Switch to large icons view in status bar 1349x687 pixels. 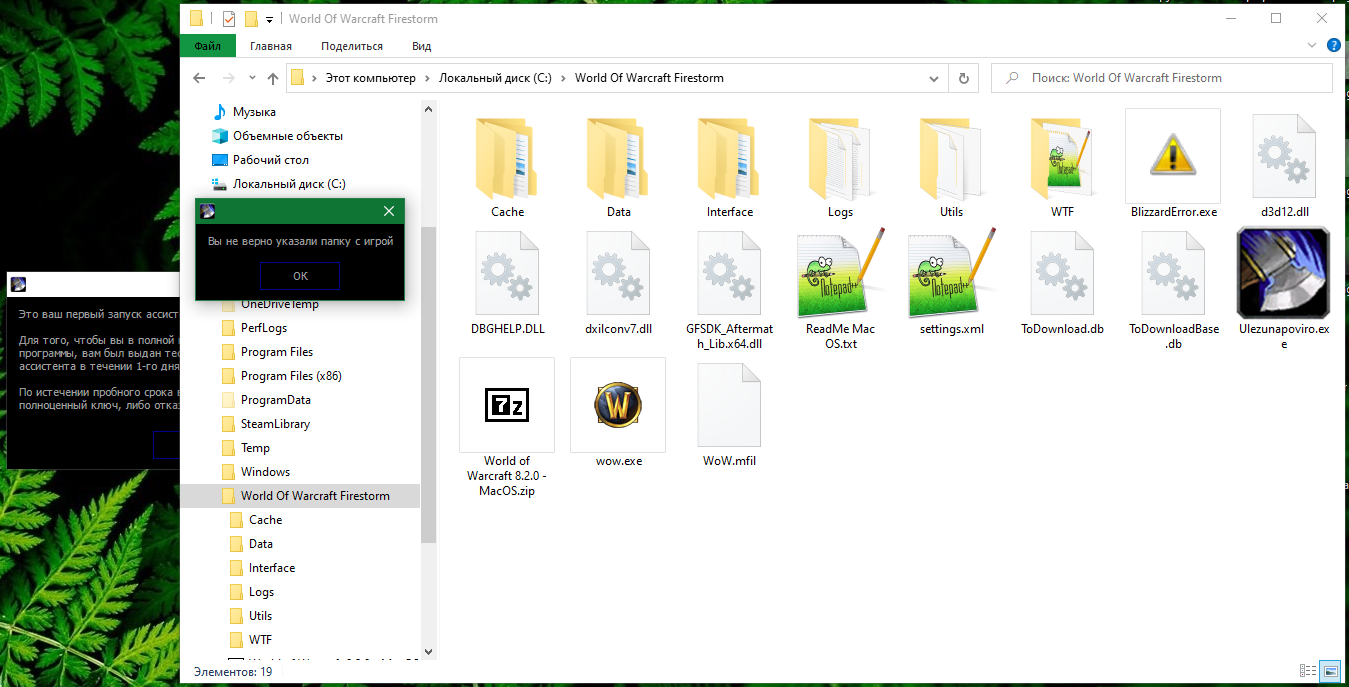click(1330, 671)
